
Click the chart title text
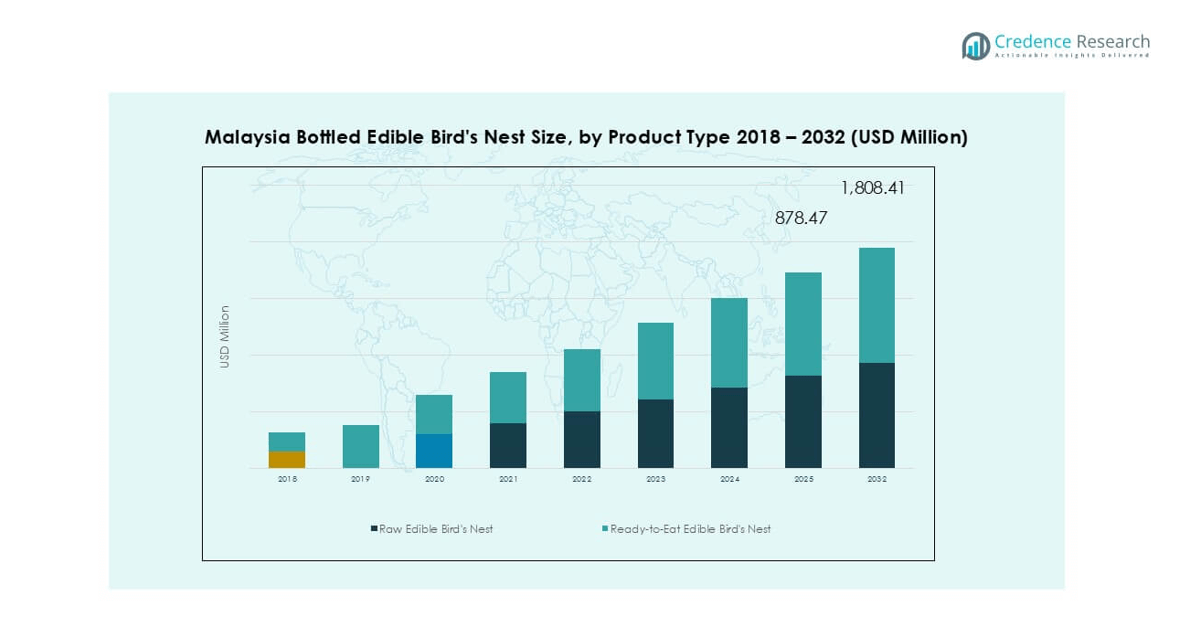586,138
